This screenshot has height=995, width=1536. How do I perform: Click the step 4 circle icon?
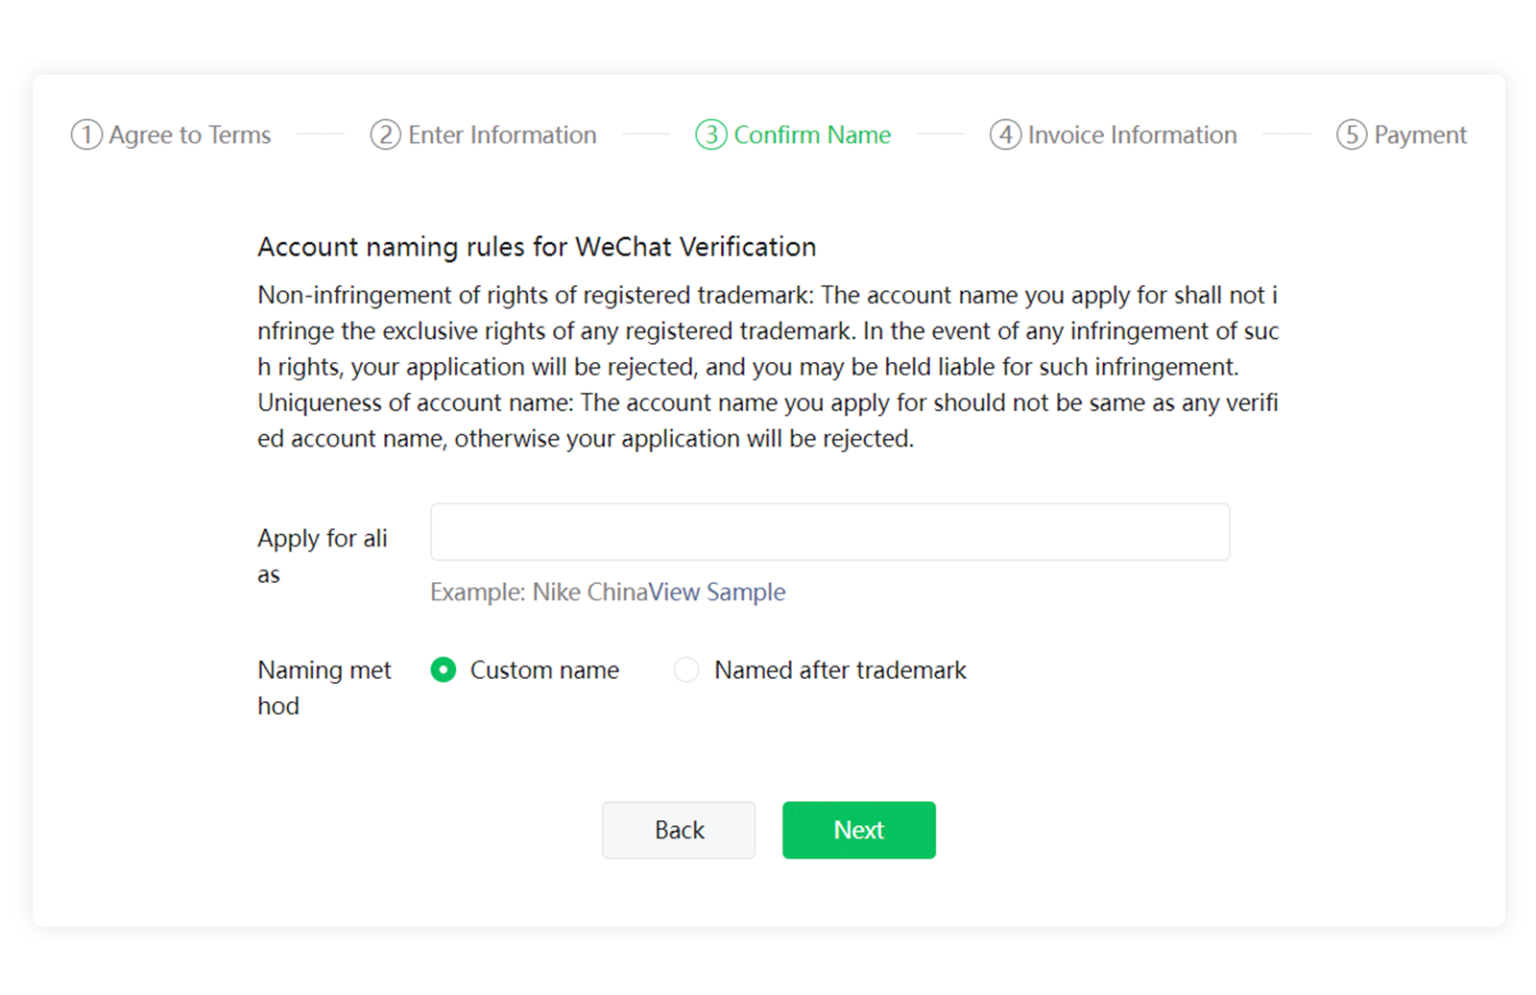click(x=1005, y=134)
